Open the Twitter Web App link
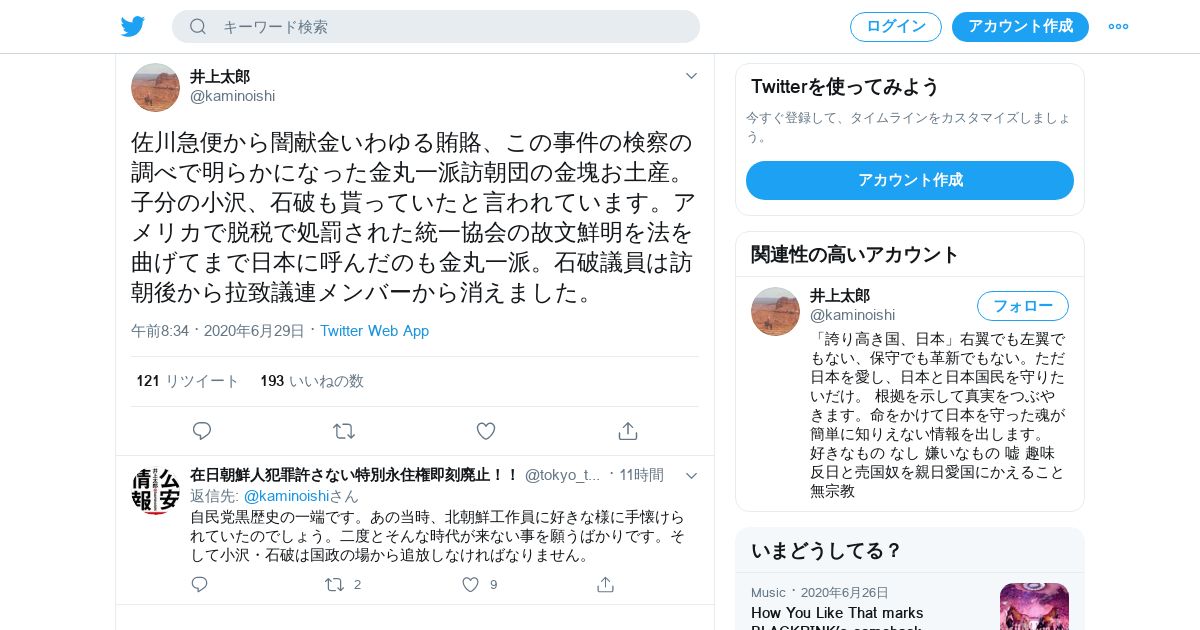Image resolution: width=1200 pixels, height=630 pixels. 374,331
